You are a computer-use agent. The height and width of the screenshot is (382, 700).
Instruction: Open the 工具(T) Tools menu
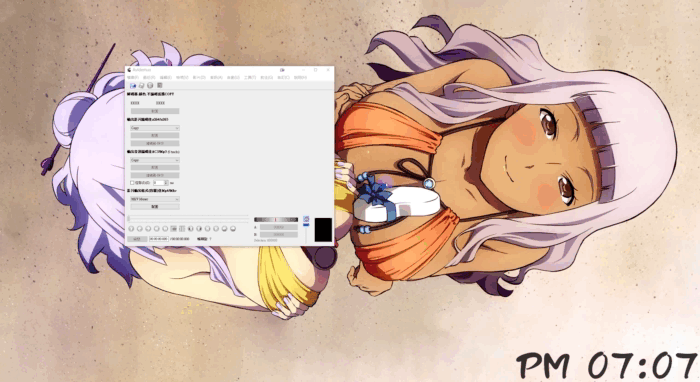(250, 78)
